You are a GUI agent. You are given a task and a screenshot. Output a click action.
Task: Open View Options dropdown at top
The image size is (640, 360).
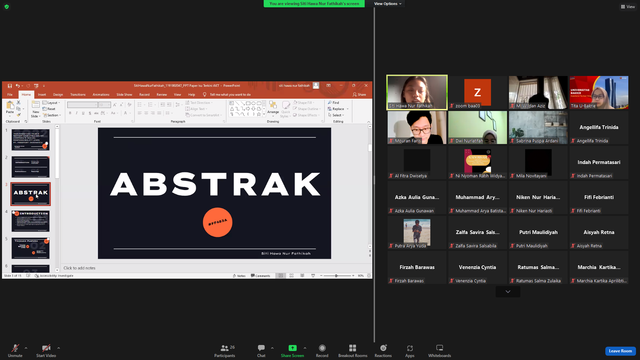[x=387, y=4]
